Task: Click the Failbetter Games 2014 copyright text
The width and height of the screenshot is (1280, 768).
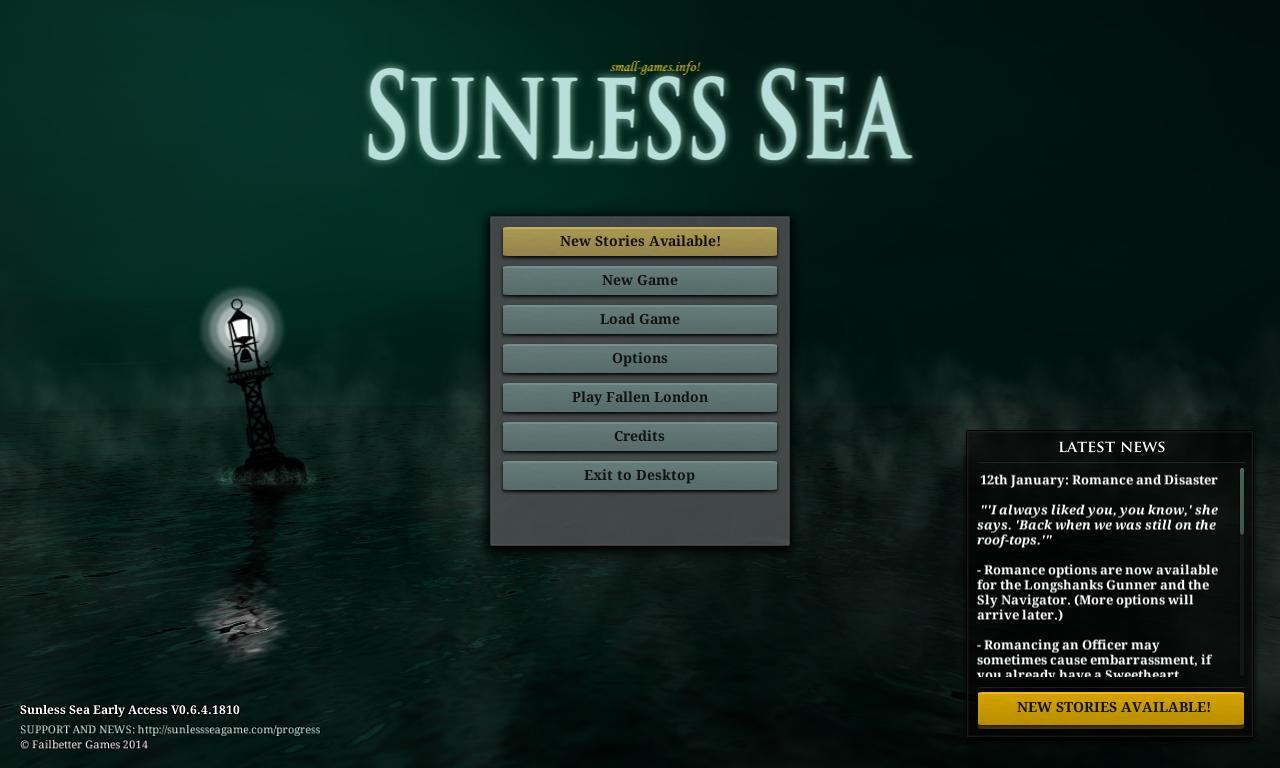Action: (x=84, y=744)
